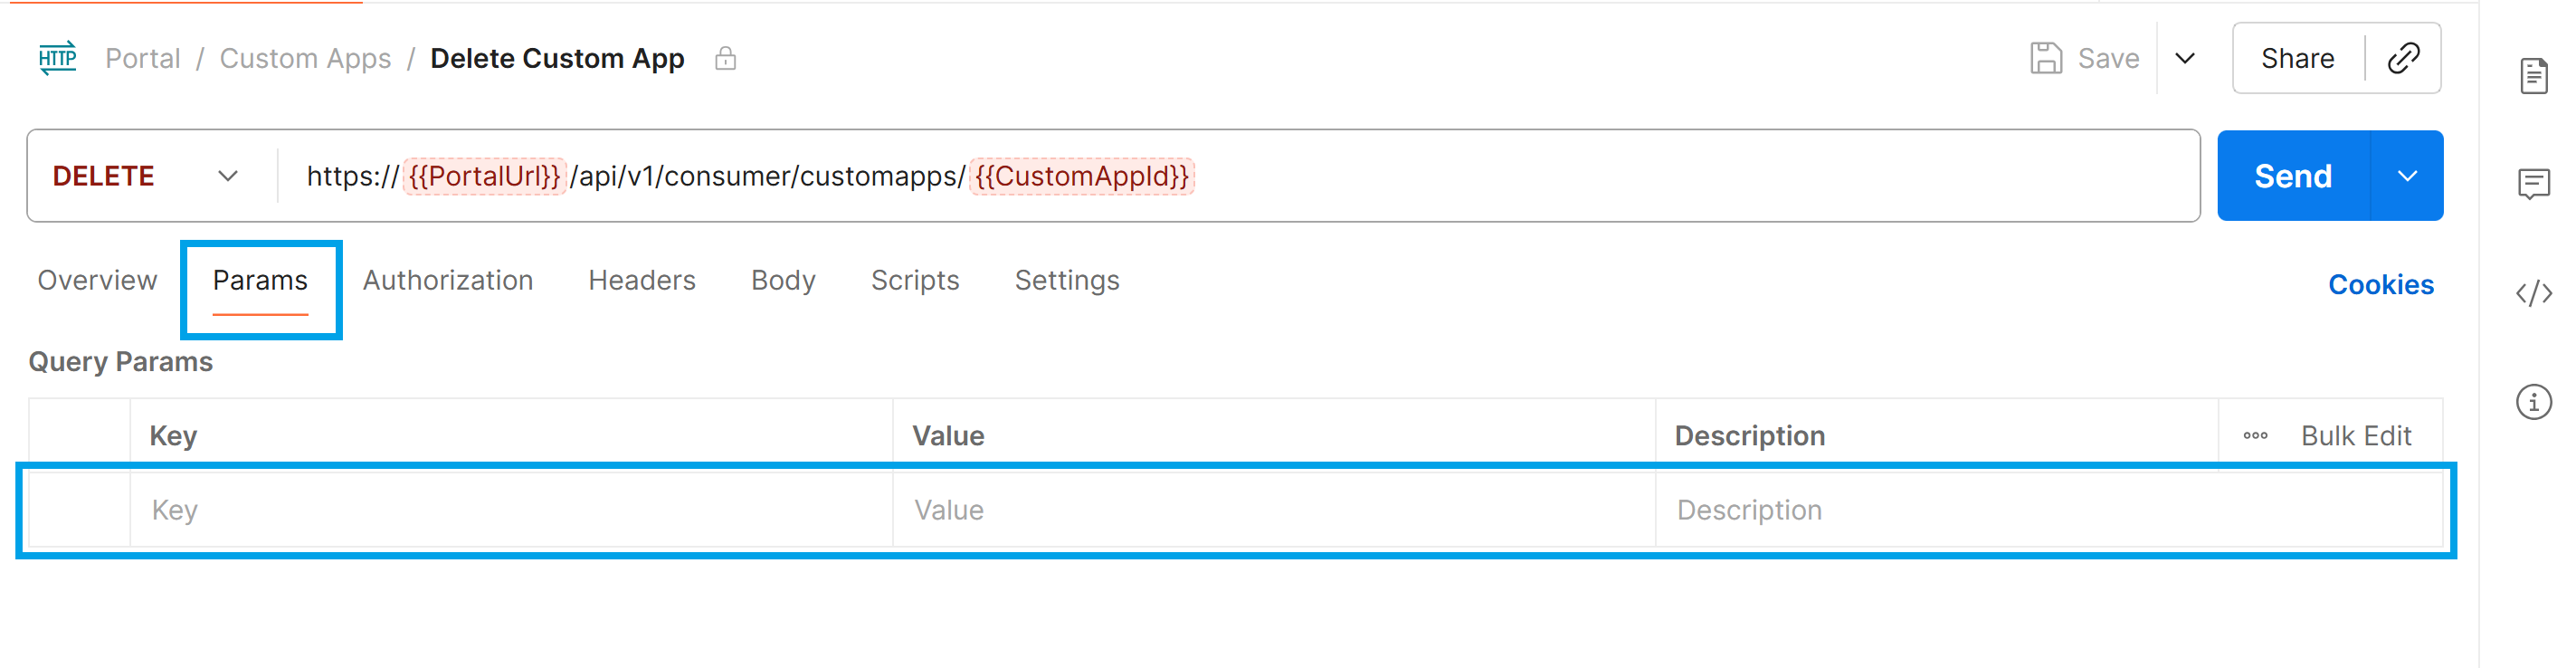Open the Info panel icon
Screen dimensions: 2576x668
(2536, 402)
